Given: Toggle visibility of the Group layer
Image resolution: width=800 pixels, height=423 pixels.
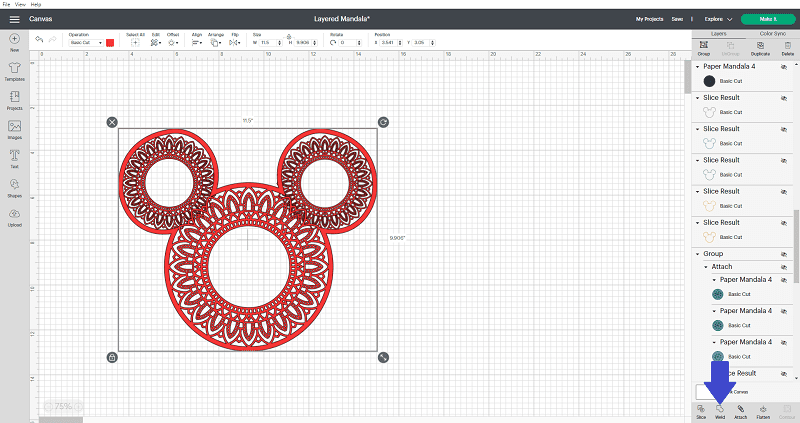Looking at the screenshot, I should [x=784, y=254].
